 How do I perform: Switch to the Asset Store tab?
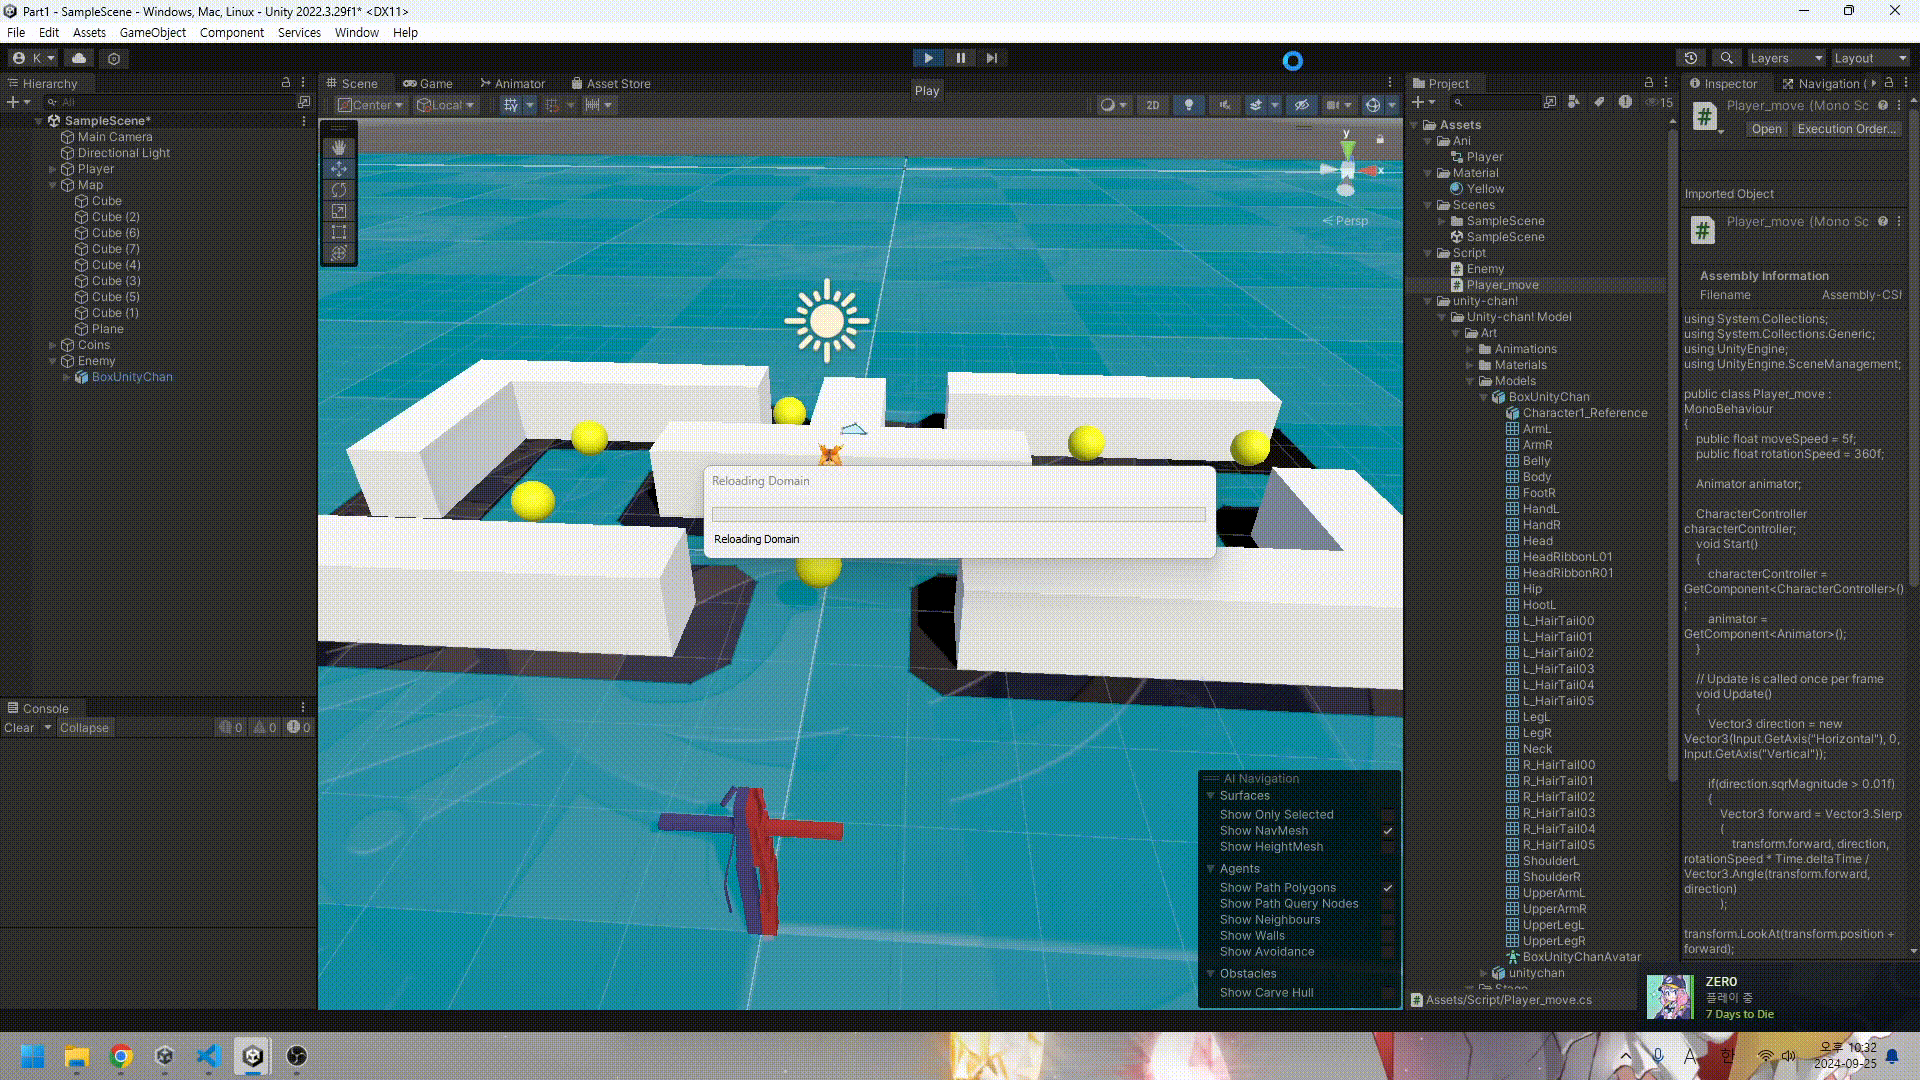tap(611, 84)
